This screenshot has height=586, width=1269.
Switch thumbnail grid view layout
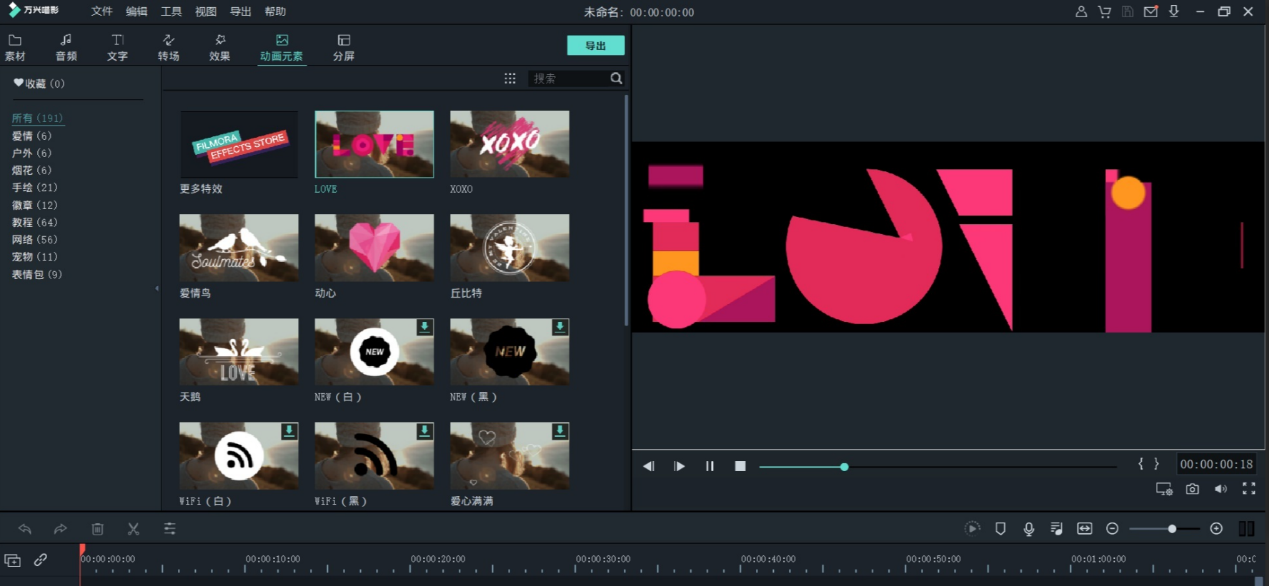510,78
